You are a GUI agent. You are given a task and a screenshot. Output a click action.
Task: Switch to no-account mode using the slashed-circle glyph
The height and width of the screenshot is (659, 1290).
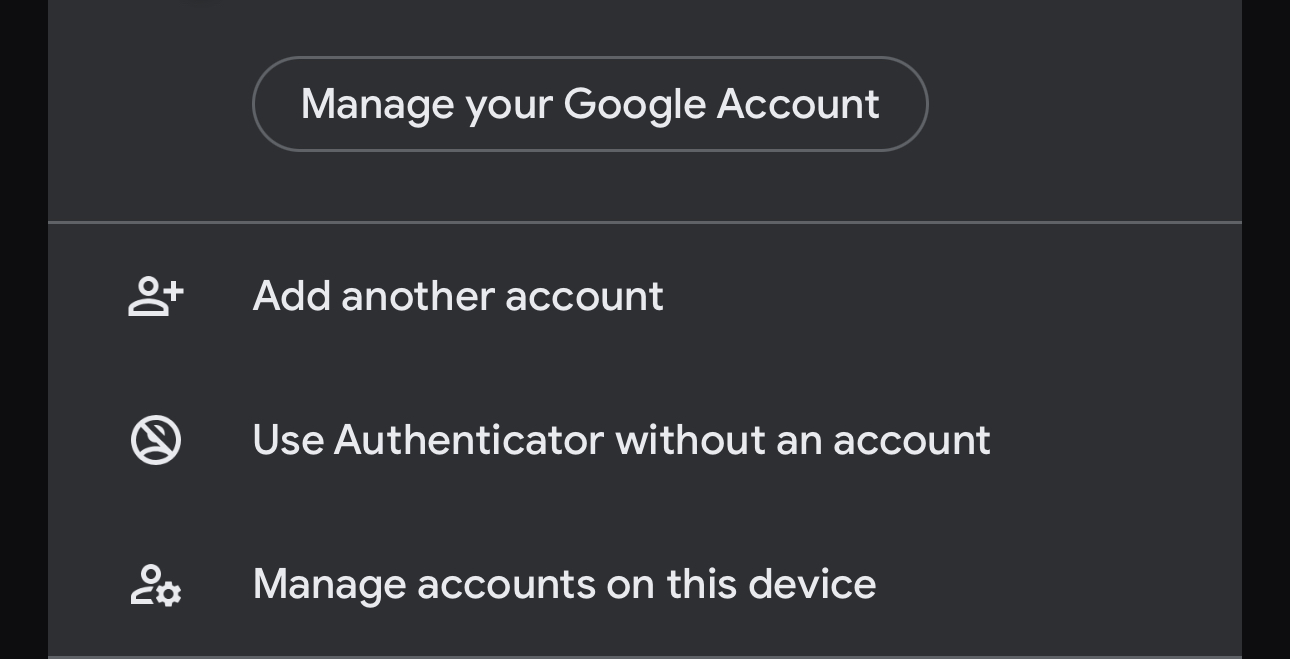[156, 440]
